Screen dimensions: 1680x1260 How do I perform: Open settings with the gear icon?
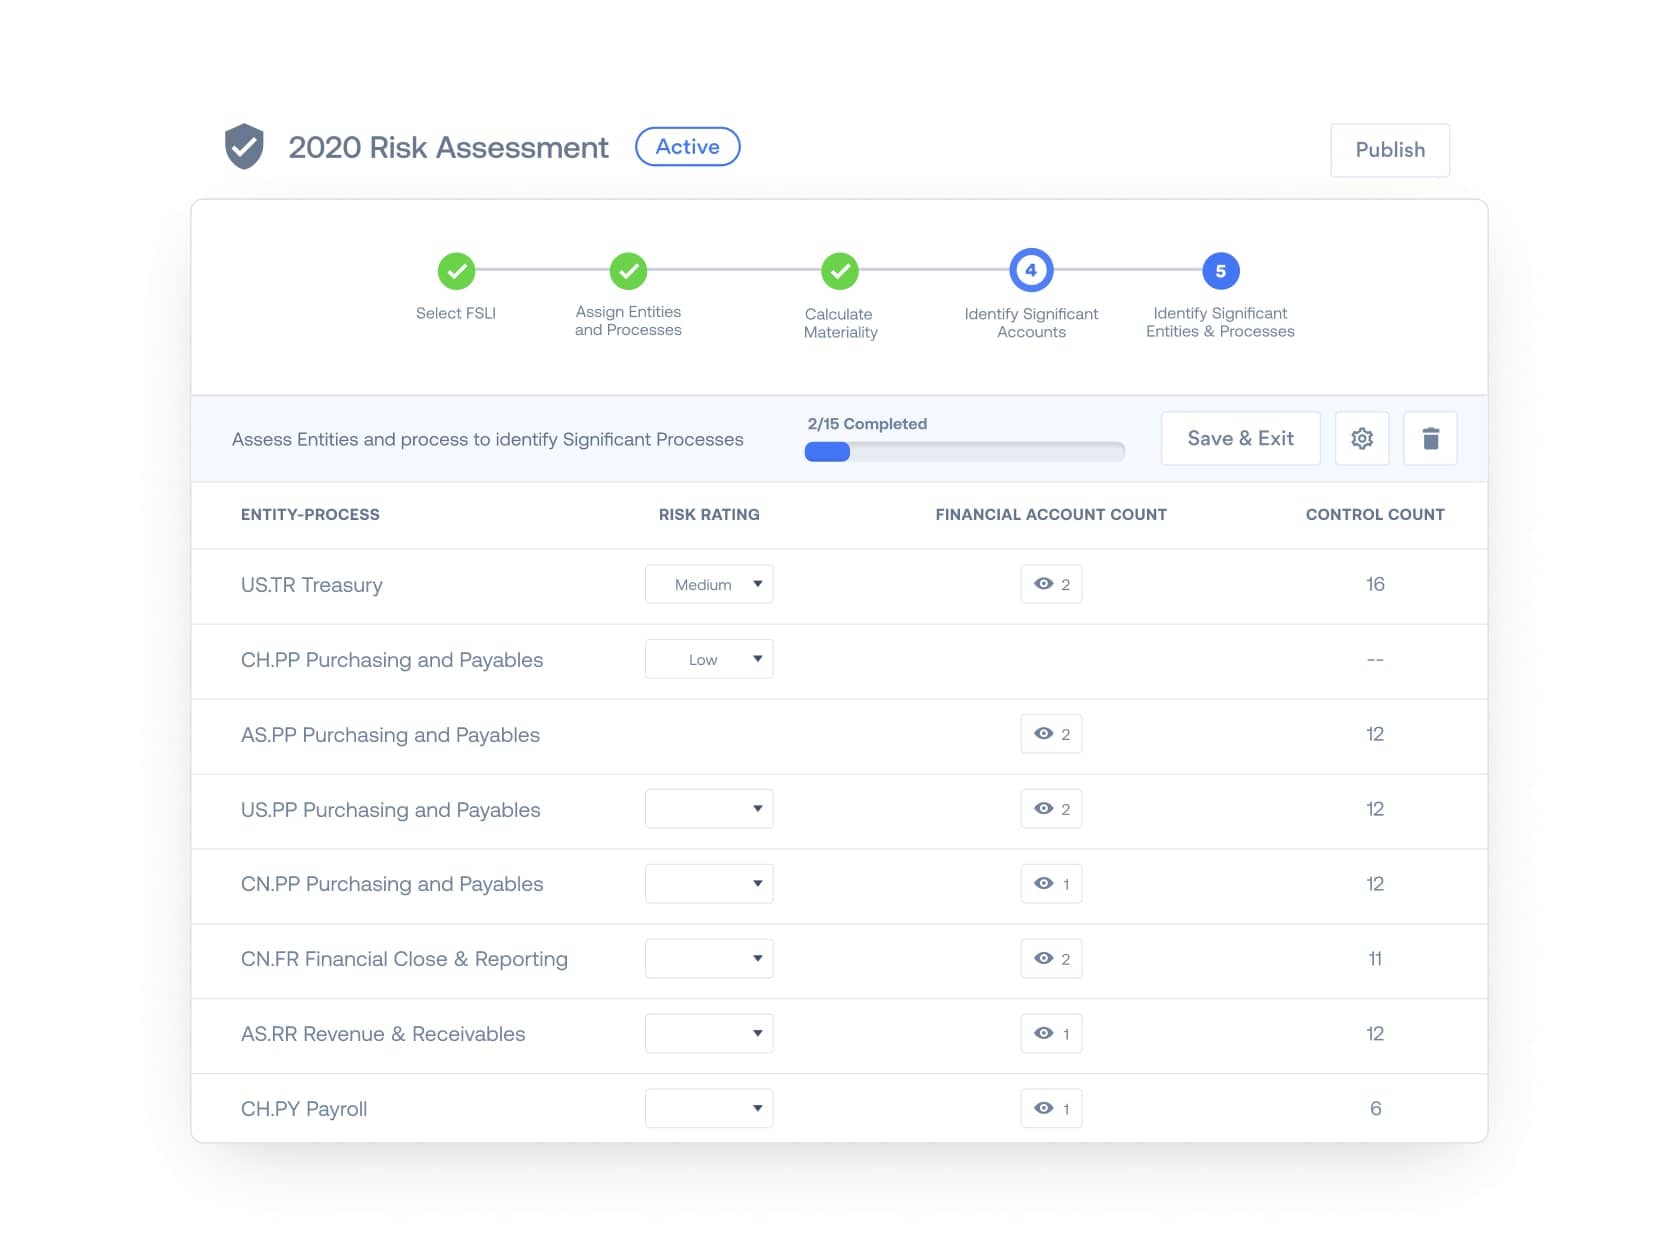click(x=1361, y=439)
